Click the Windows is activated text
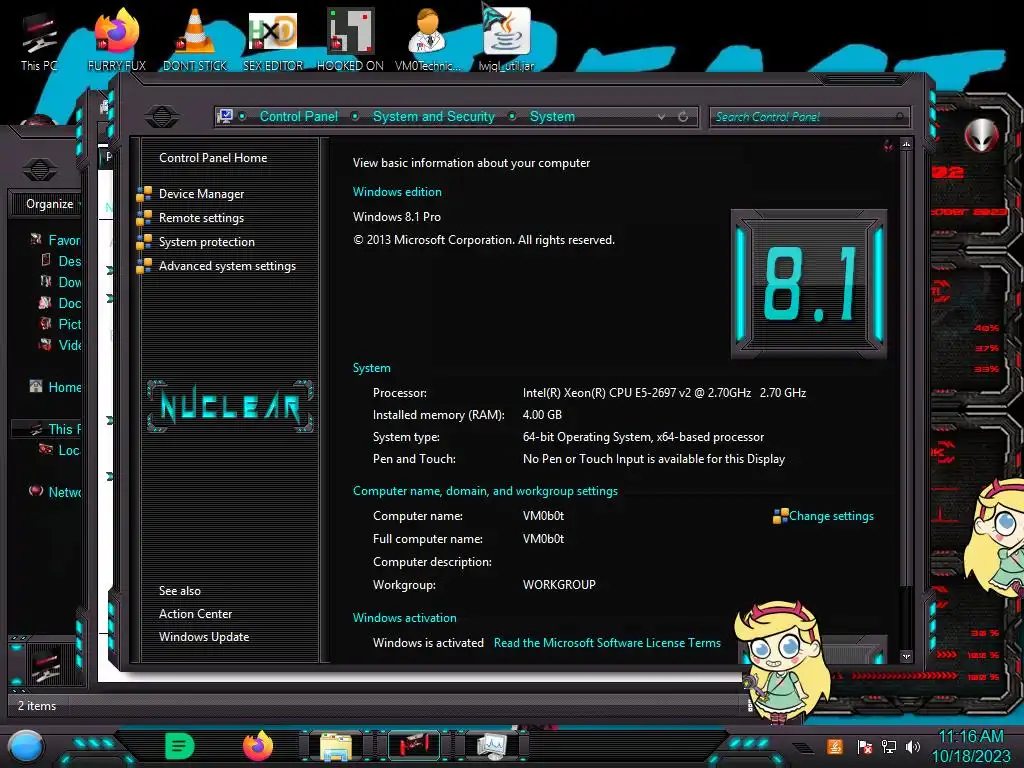Image resolution: width=1024 pixels, height=768 pixels. coord(428,643)
